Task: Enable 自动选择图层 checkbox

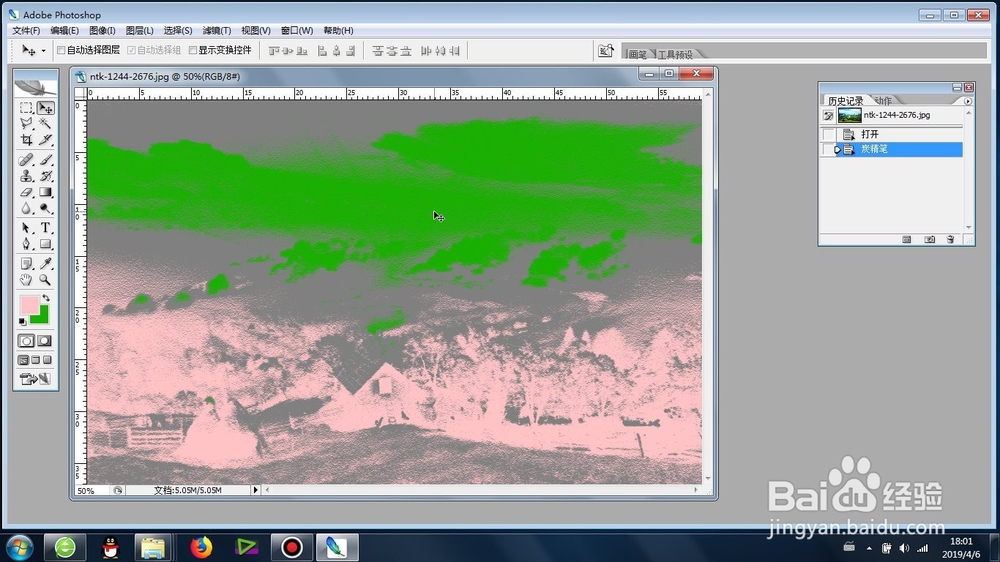Action: [x=61, y=50]
